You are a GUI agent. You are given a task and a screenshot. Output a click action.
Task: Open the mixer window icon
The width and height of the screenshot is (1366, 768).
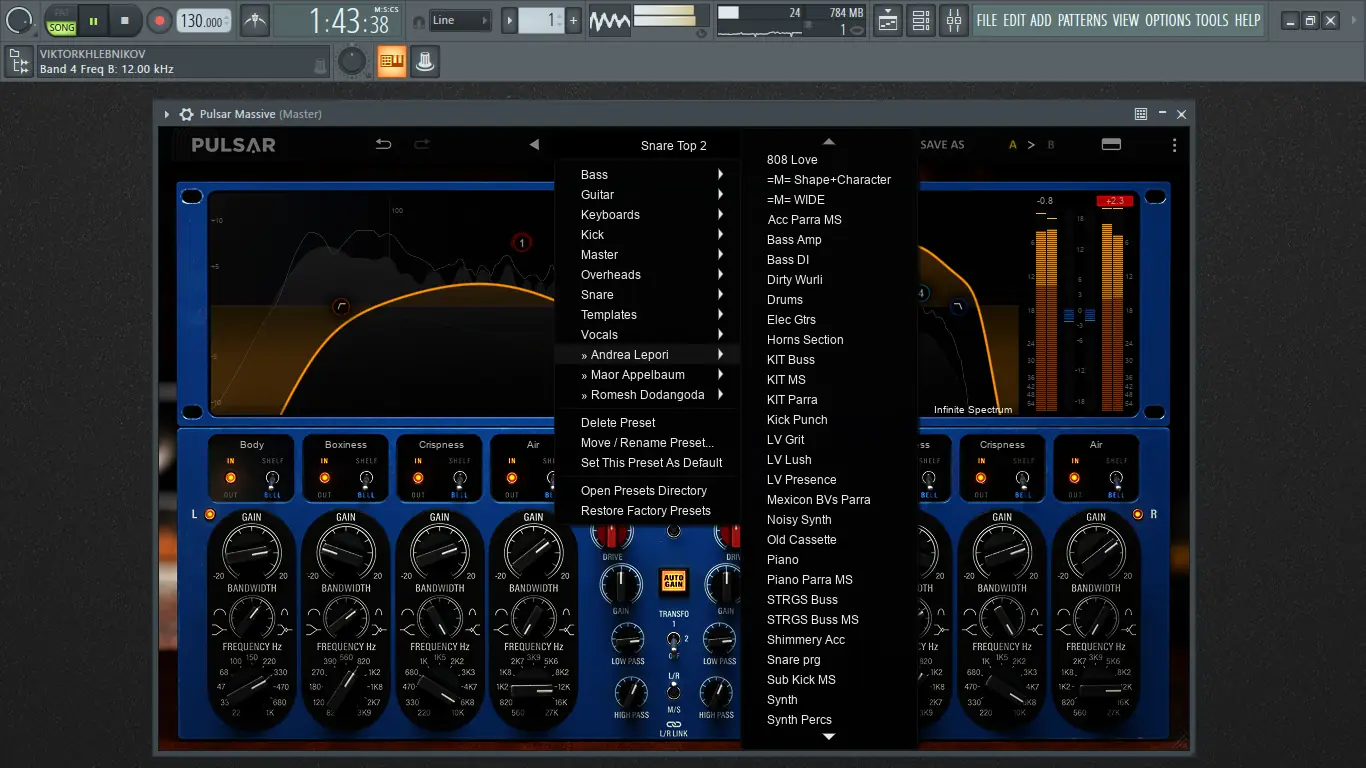(954, 20)
